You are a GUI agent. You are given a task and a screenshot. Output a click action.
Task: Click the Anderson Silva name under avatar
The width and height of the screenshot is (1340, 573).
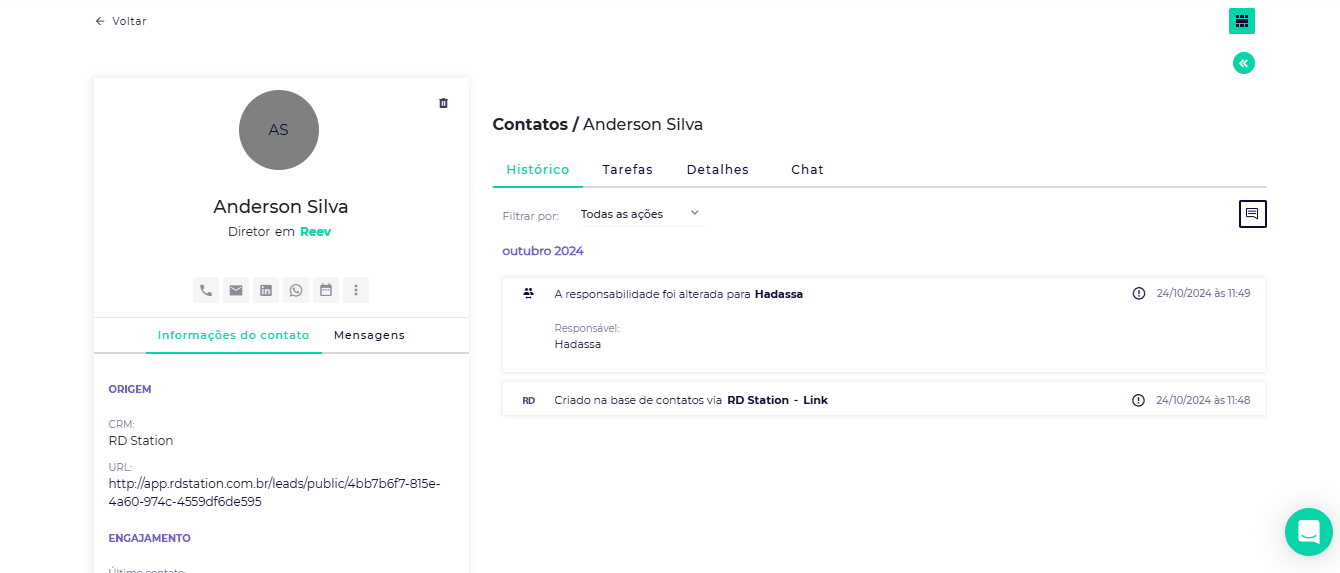[281, 207]
